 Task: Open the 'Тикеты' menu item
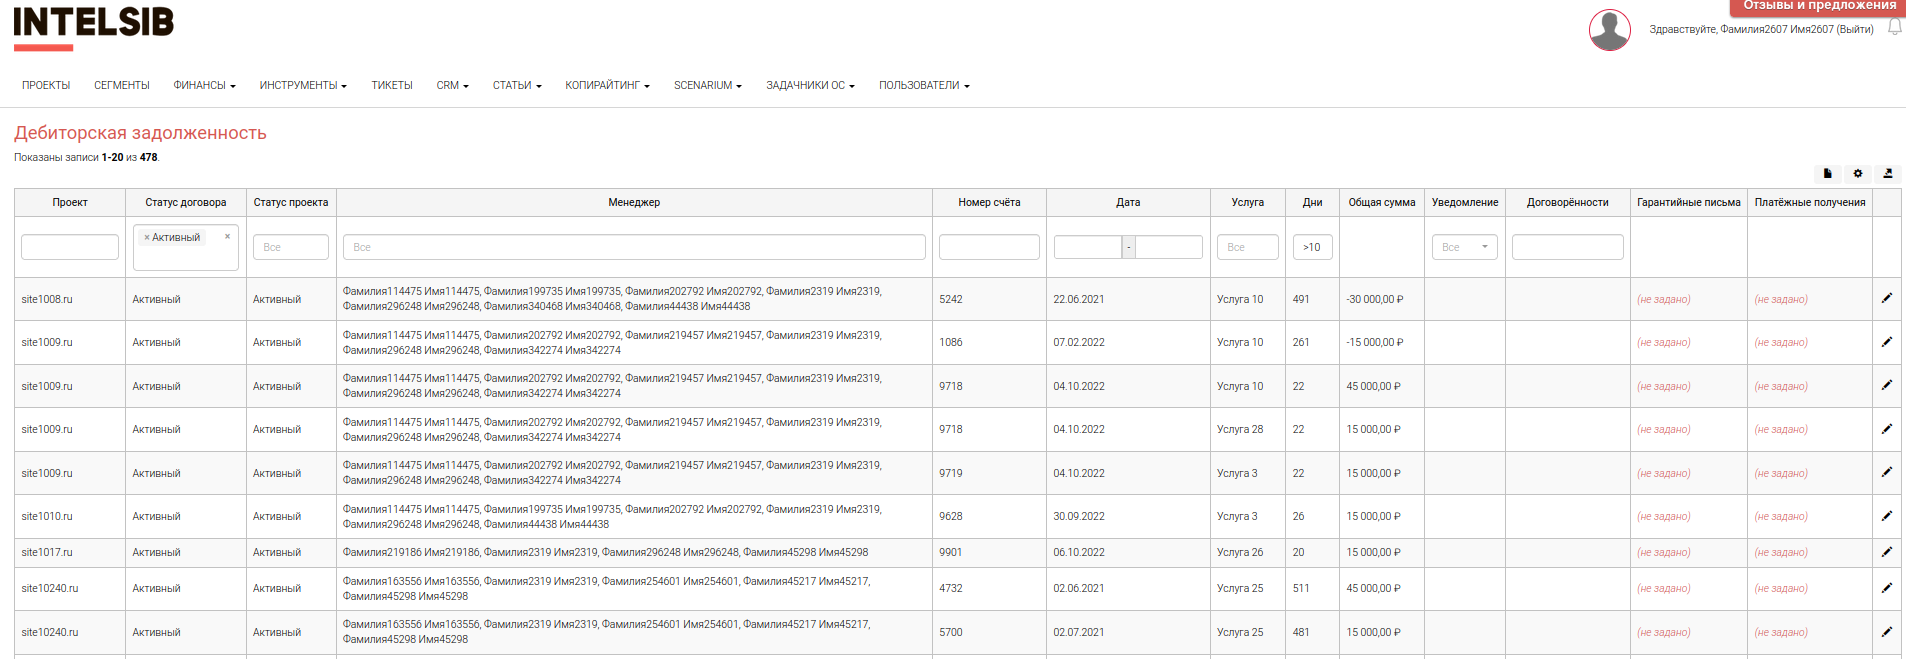click(x=391, y=86)
